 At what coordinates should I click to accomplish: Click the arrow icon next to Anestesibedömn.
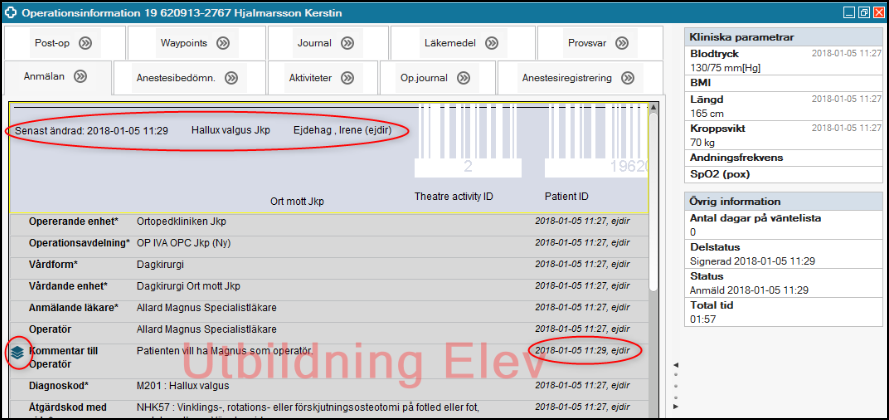click(x=231, y=78)
